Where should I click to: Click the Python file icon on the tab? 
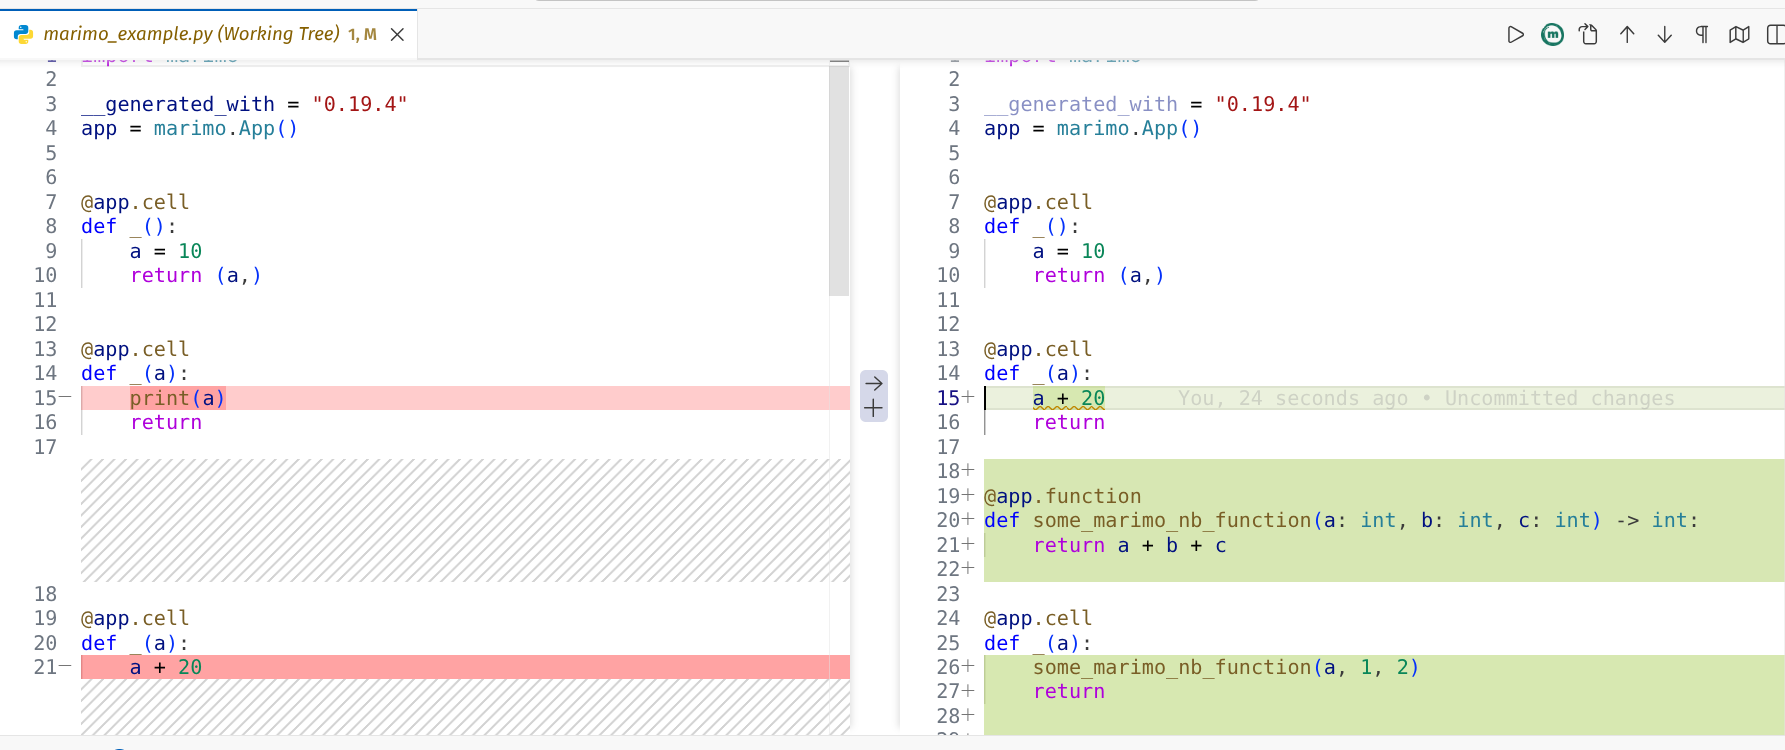tap(23, 34)
